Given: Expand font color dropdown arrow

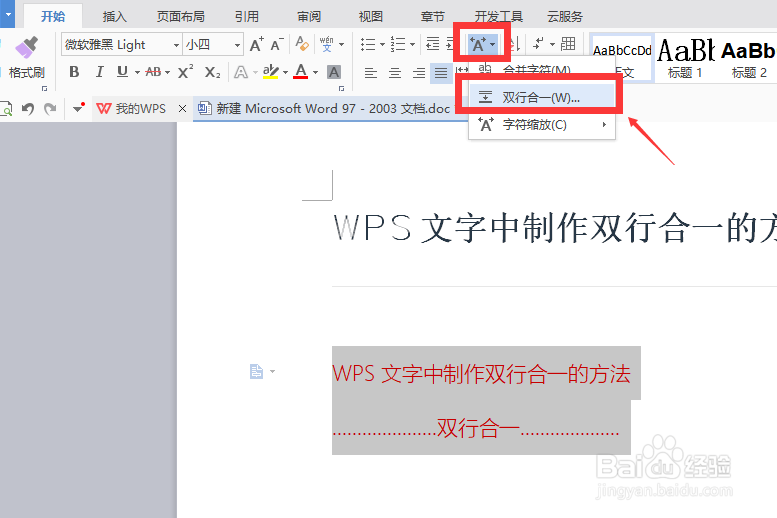Looking at the screenshot, I should tap(316, 73).
